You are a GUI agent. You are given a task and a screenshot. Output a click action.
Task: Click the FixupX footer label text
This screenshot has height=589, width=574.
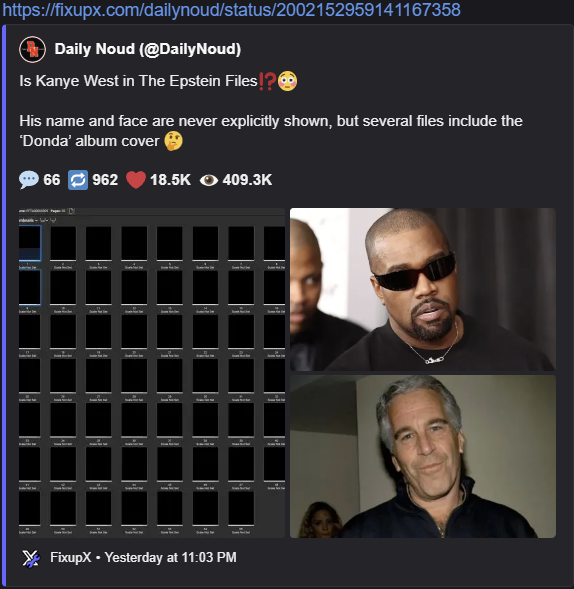pos(71,557)
